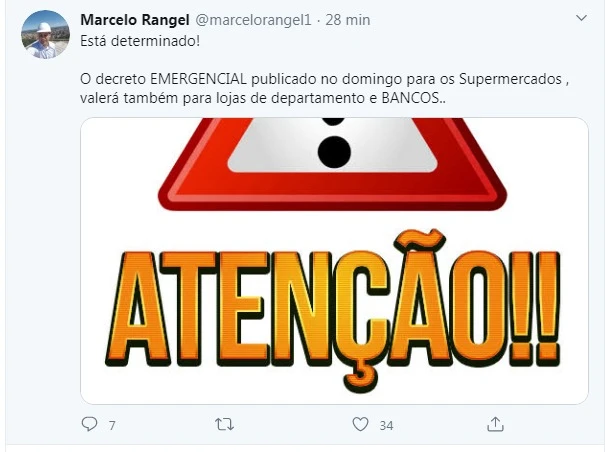605x452 pixels.
Task: Click the text line mentioning BANCOS
Action: click(263, 98)
